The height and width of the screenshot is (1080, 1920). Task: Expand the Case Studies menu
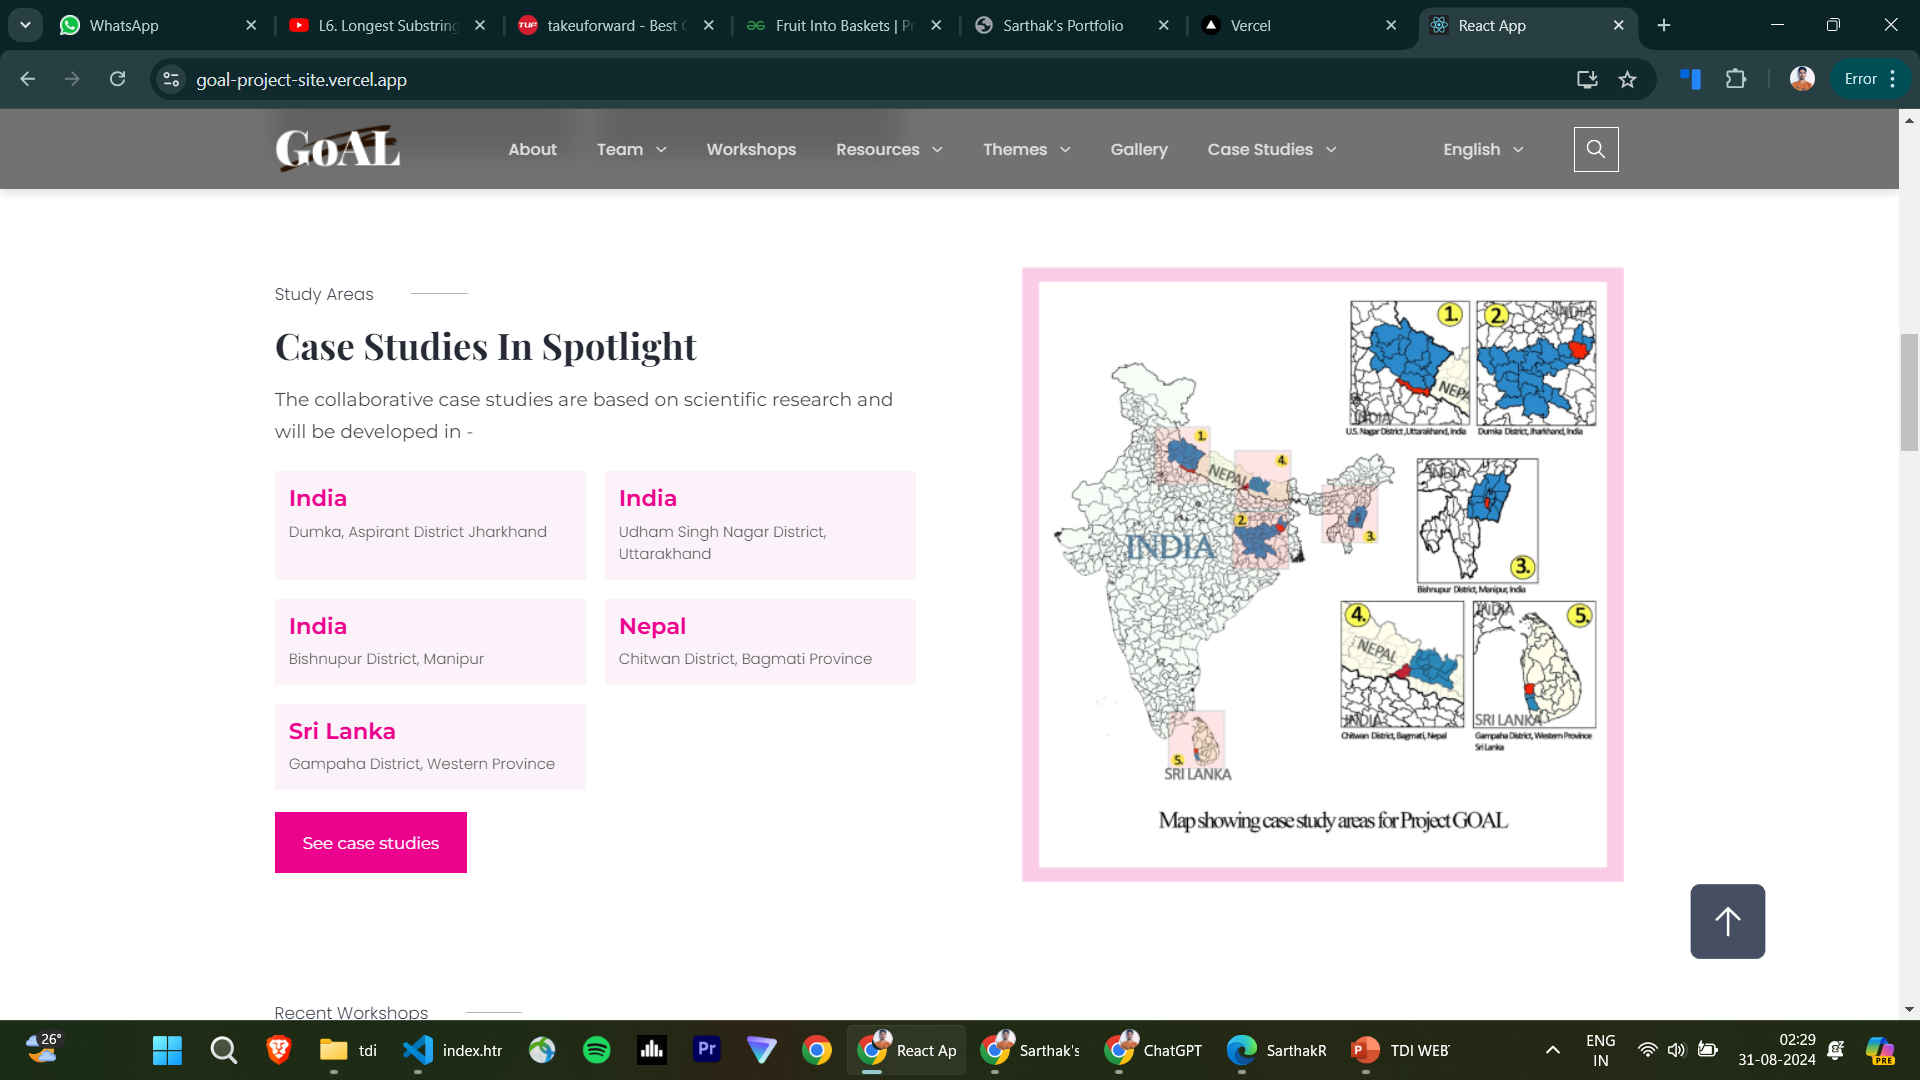(x=1271, y=149)
